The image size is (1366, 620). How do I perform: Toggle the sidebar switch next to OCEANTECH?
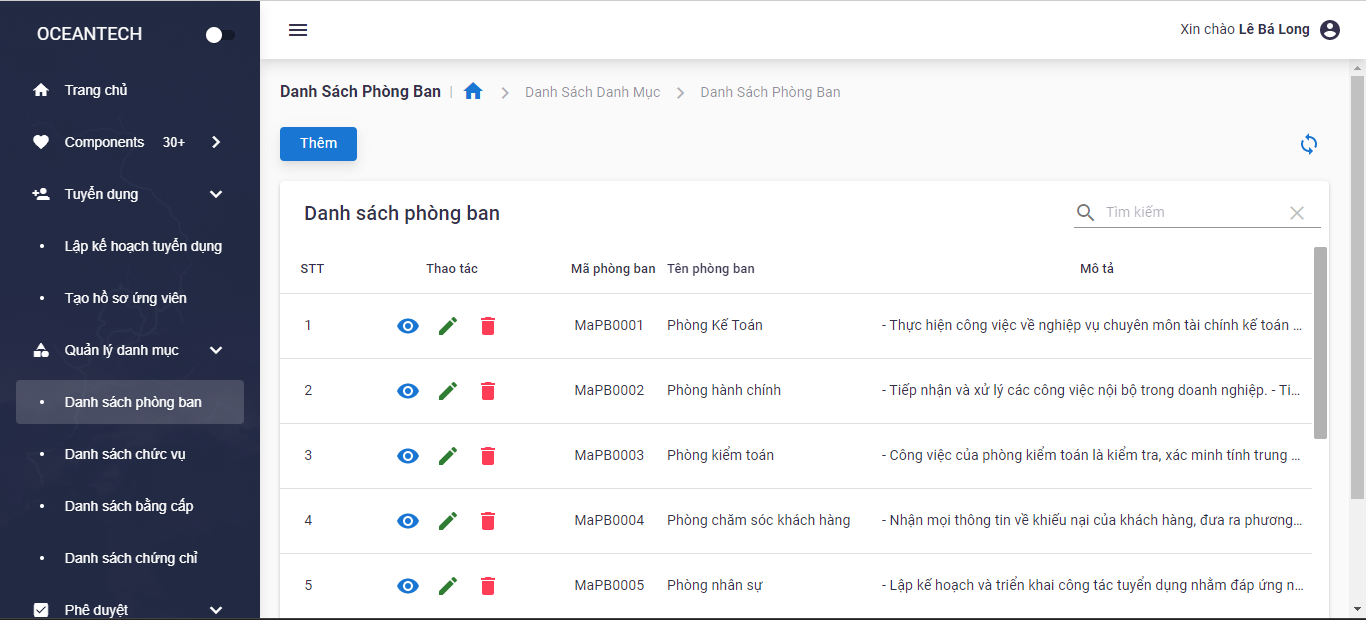point(220,35)
